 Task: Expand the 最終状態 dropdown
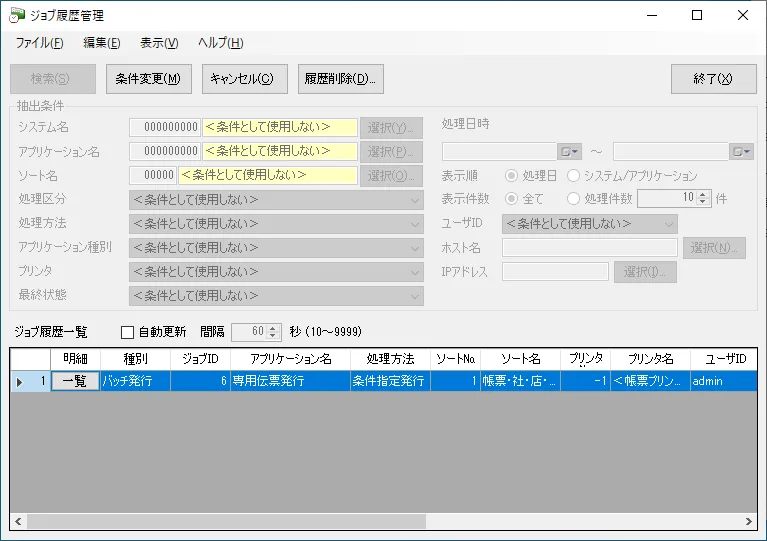pos(415,296)
